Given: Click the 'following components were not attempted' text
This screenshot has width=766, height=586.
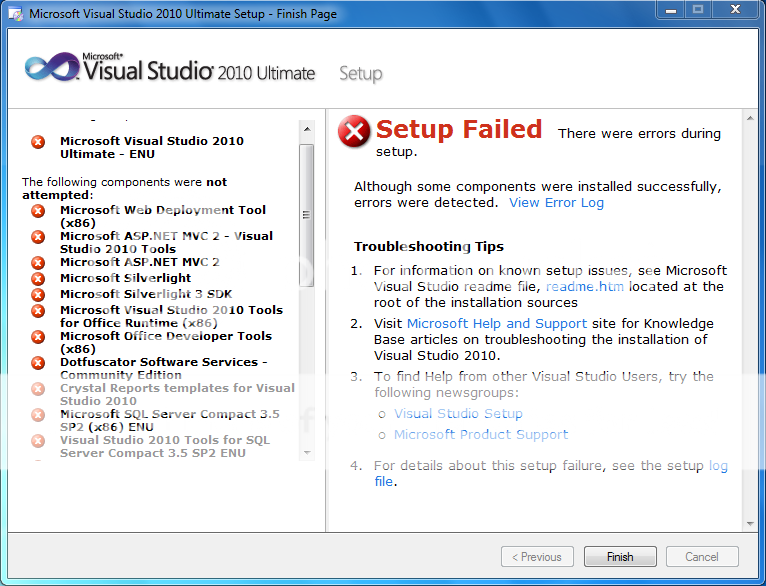Looking at the screenshot, I should point(125,188).
